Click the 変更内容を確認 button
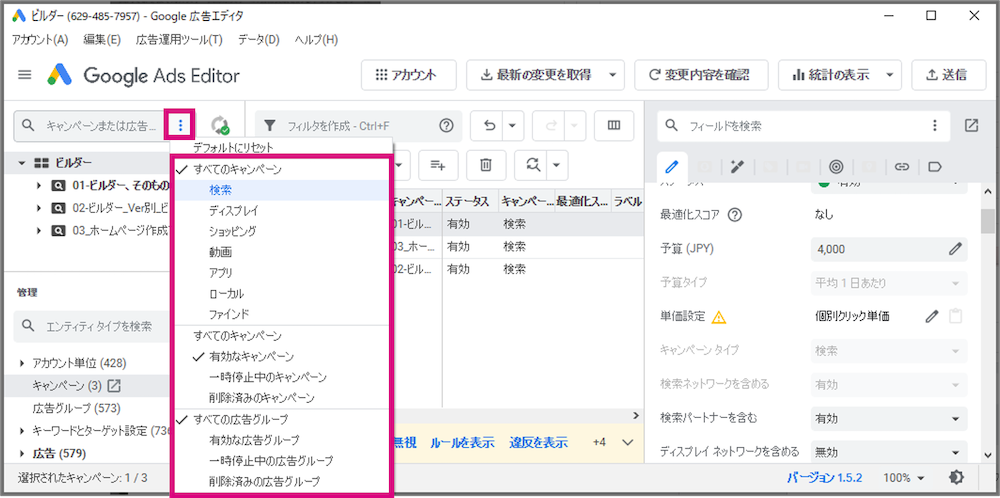The image size is (1000, 498). pyautogui.click(x=701, y=75)
